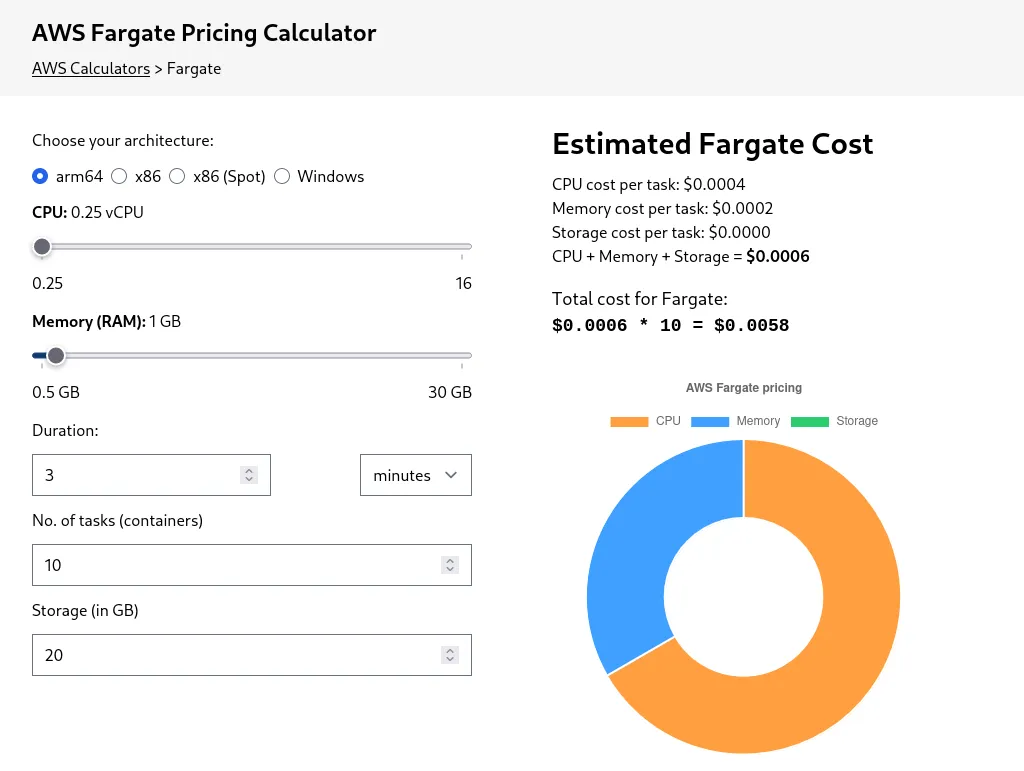The image size is (1024, 771).
Task: Click the CPU vCPU slider handle
Action: [x=42, y=247]
